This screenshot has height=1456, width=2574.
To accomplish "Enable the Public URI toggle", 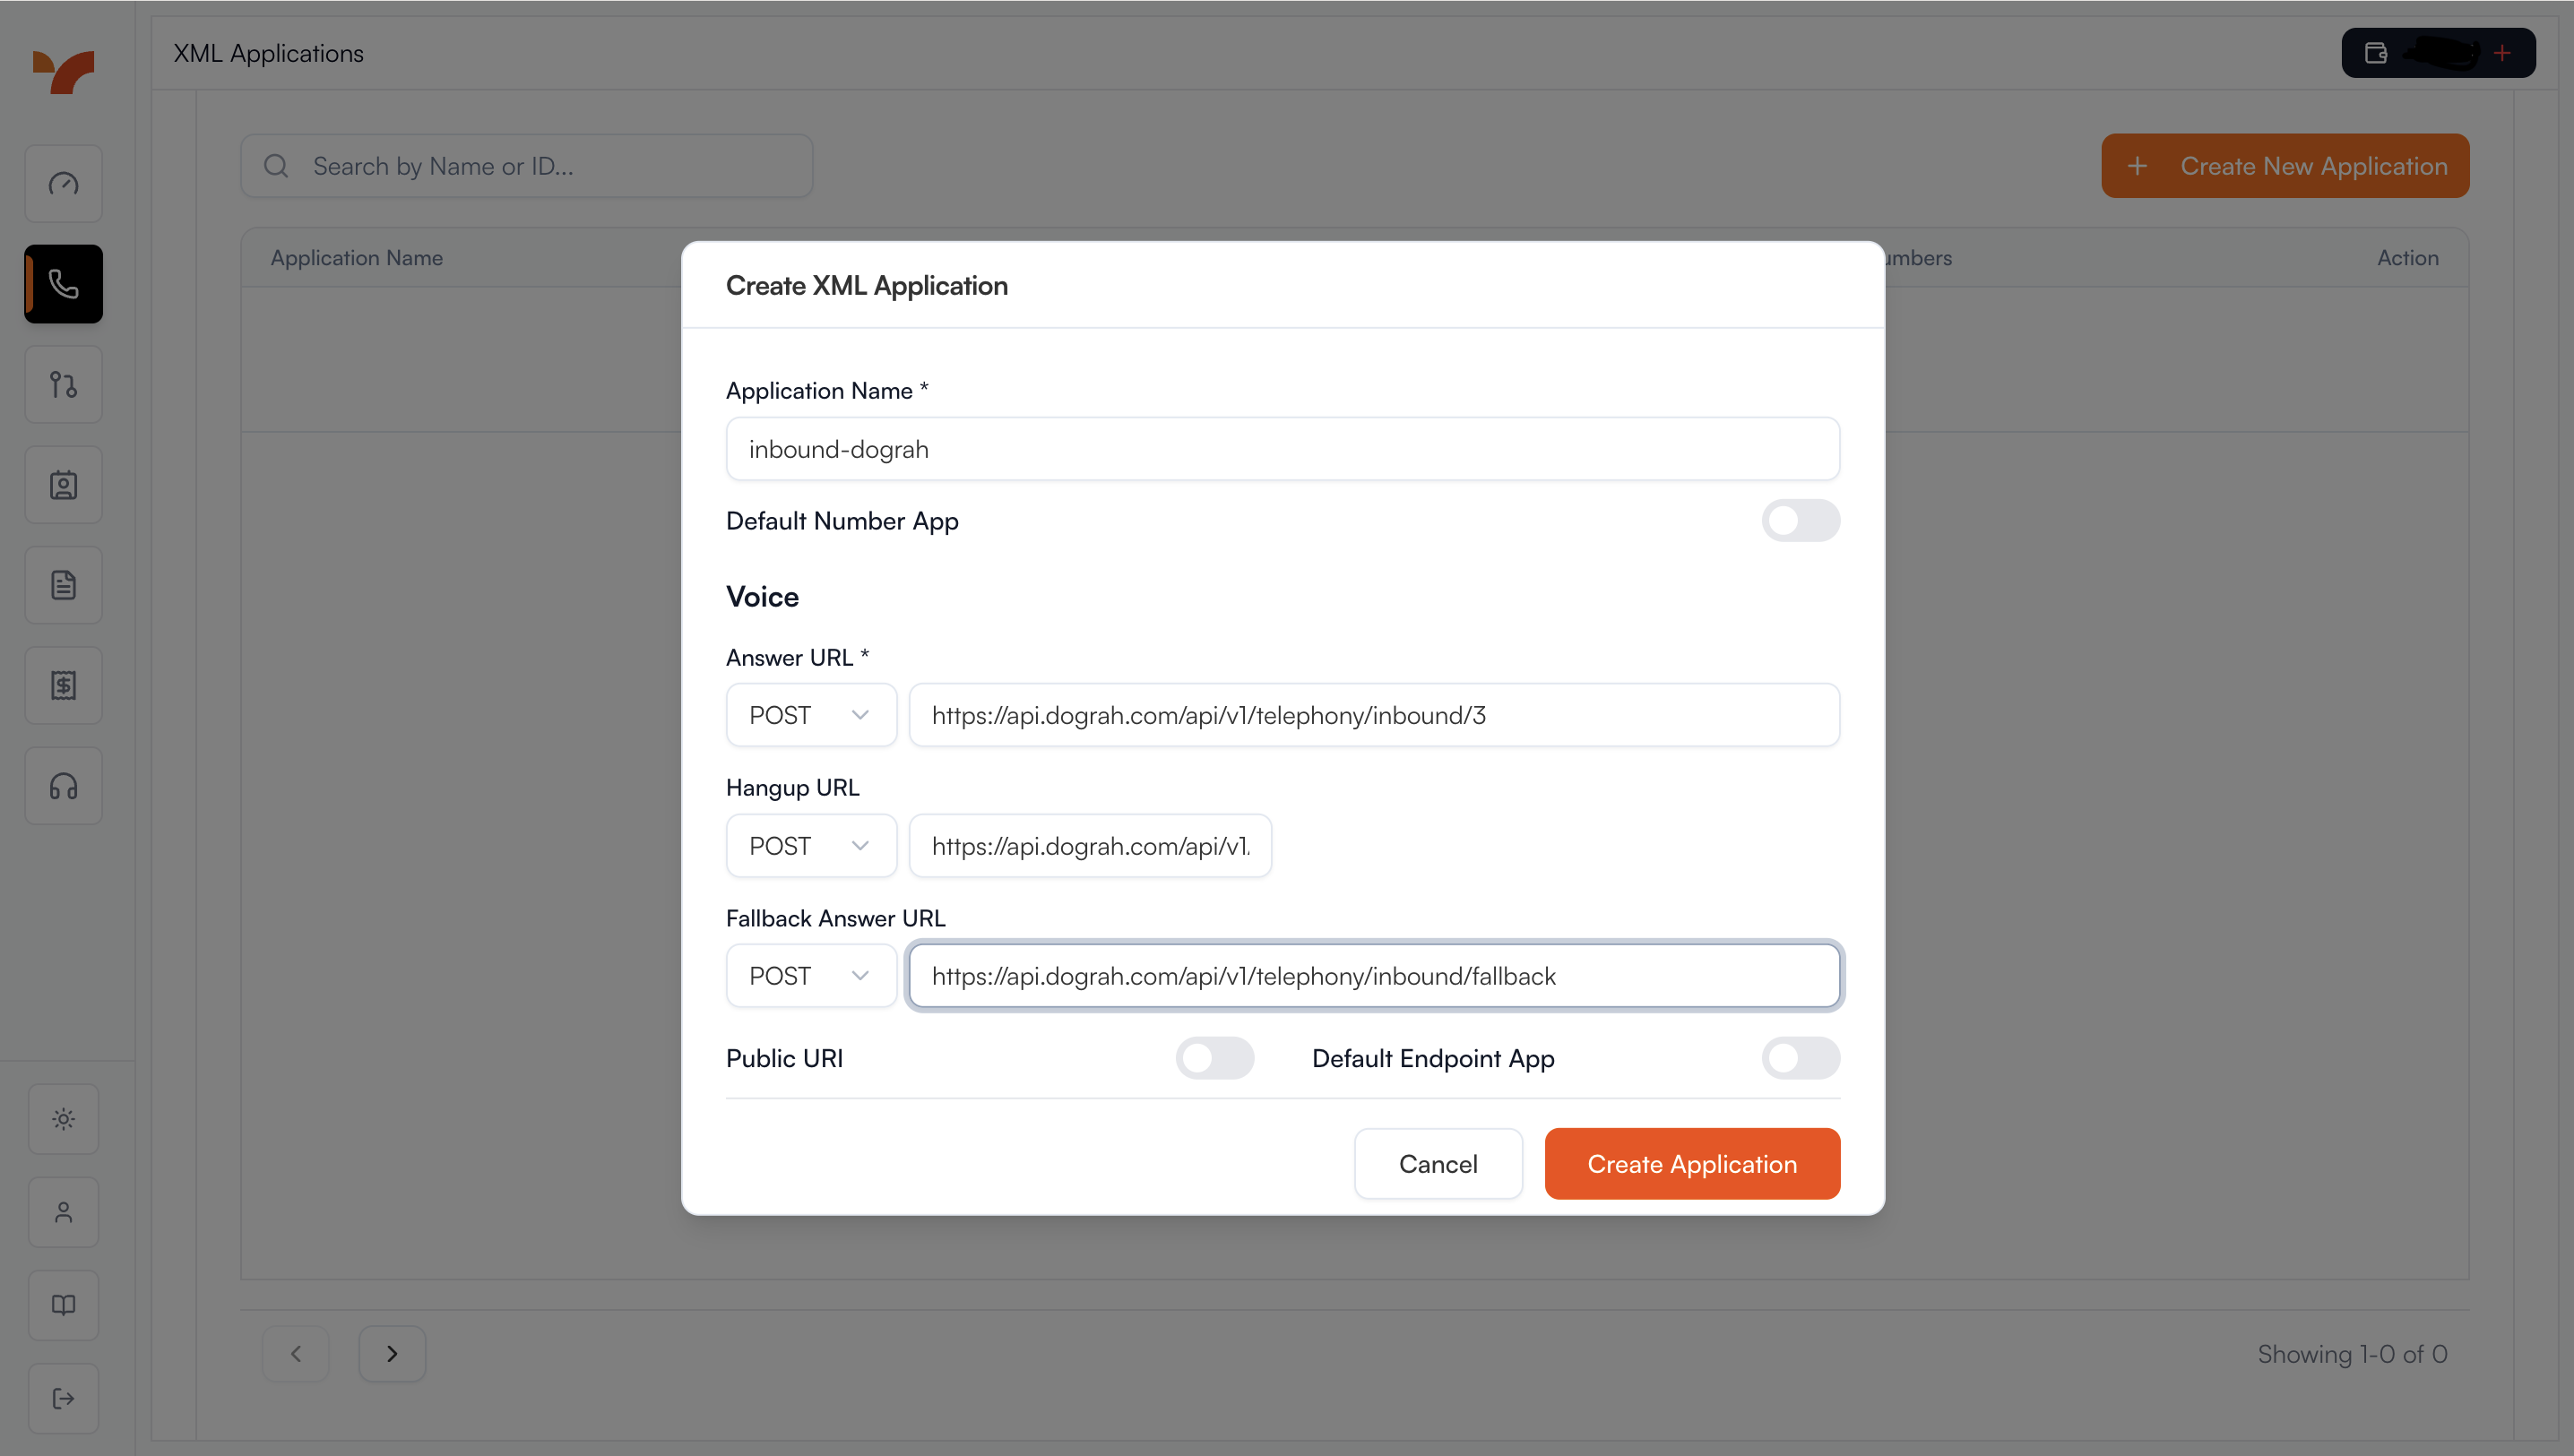I will pos(1215,1058).
